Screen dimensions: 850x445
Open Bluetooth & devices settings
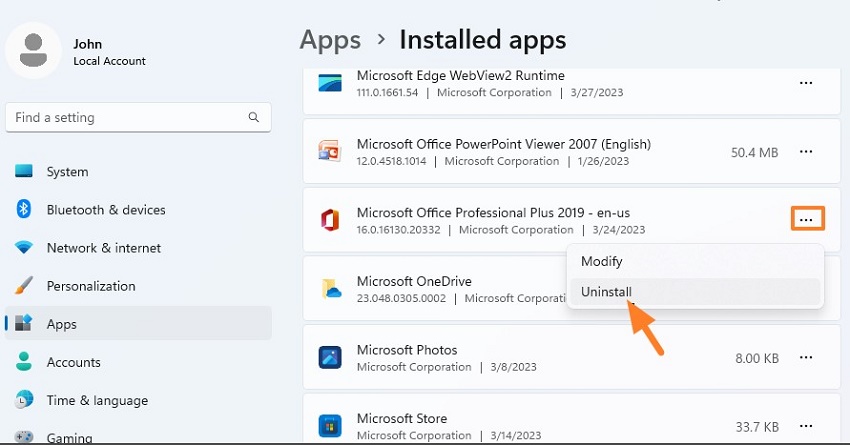pyautogui.click(x=105, y=210)
